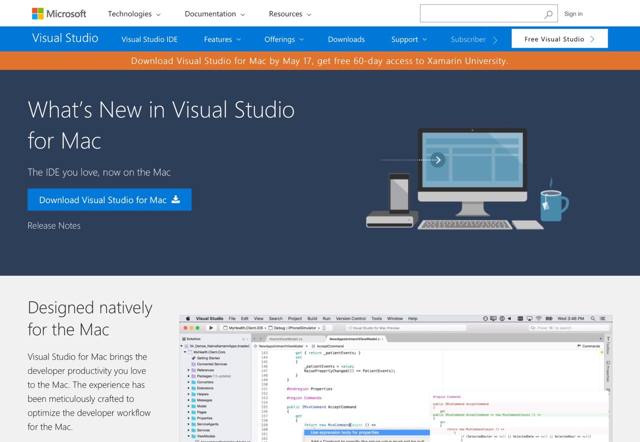Open the Sign in link

573,14
